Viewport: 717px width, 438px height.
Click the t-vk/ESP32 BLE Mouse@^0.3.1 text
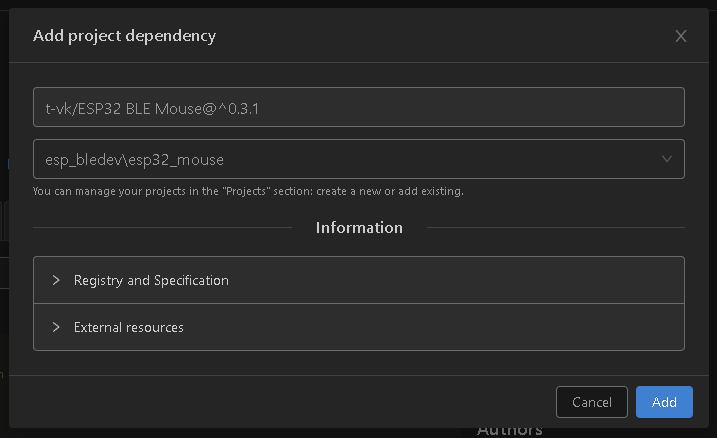point(152,109)
